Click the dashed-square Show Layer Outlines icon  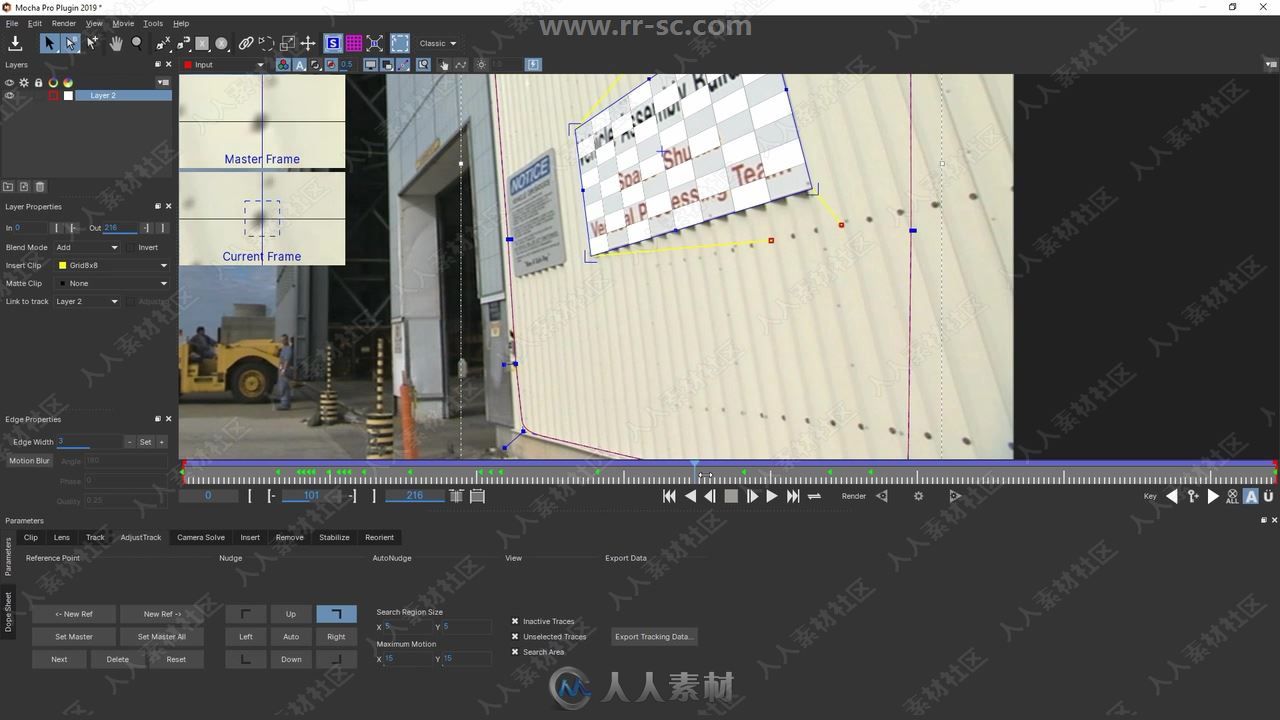[x=399, y=43]
